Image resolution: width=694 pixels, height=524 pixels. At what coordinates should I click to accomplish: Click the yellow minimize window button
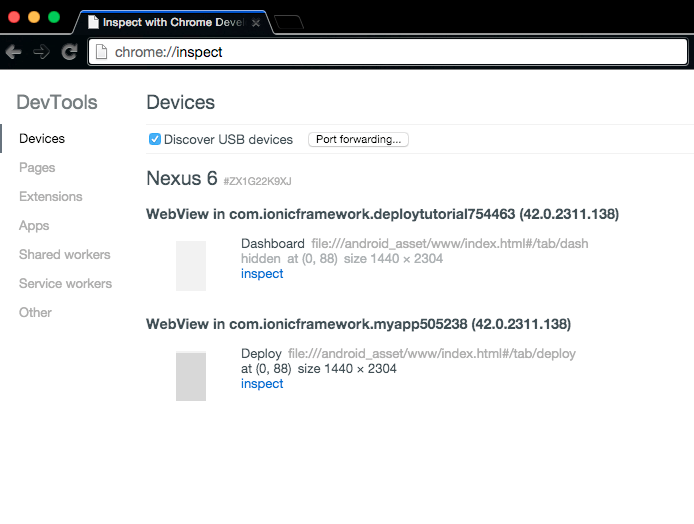pyautogui.click(x=34, y=17)
